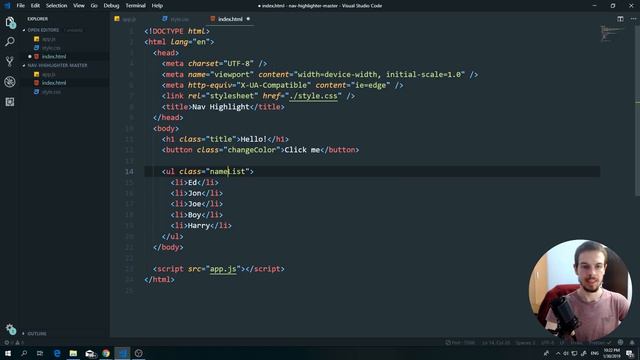Click the ENG language indicator
Screen dimensions: 640x360
click(595, 353)
